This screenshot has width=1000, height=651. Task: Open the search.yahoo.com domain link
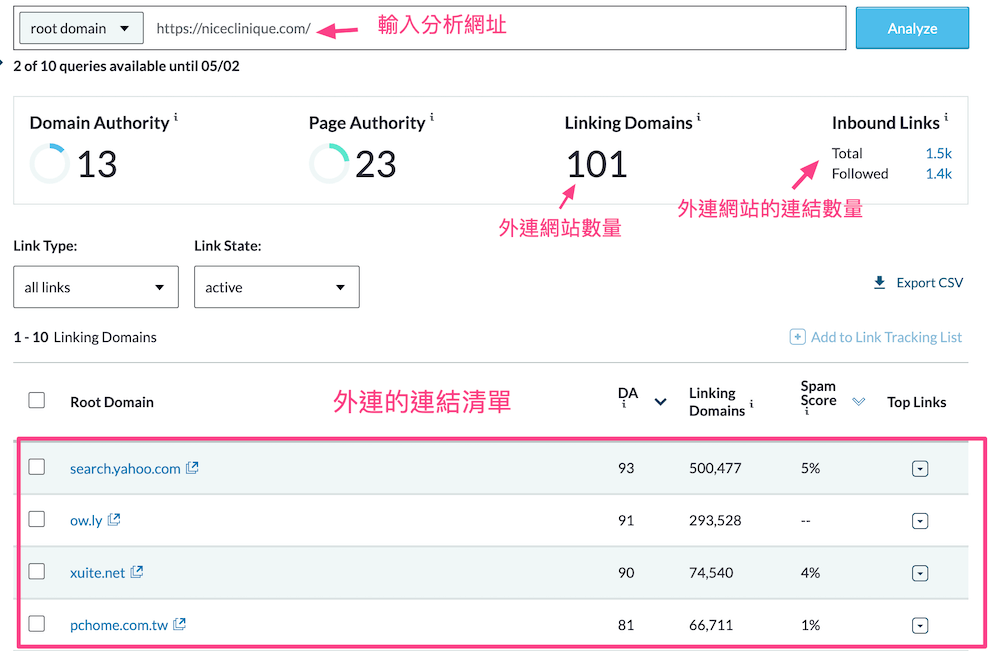(x=125, y=469)
